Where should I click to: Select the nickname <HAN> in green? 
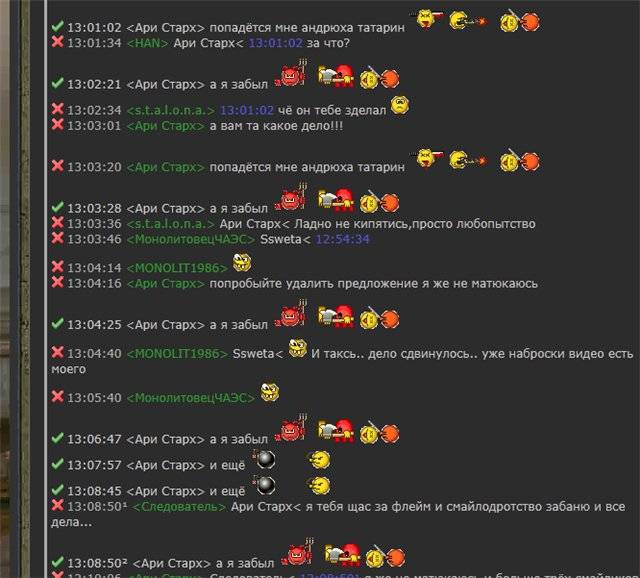point(148,43)
